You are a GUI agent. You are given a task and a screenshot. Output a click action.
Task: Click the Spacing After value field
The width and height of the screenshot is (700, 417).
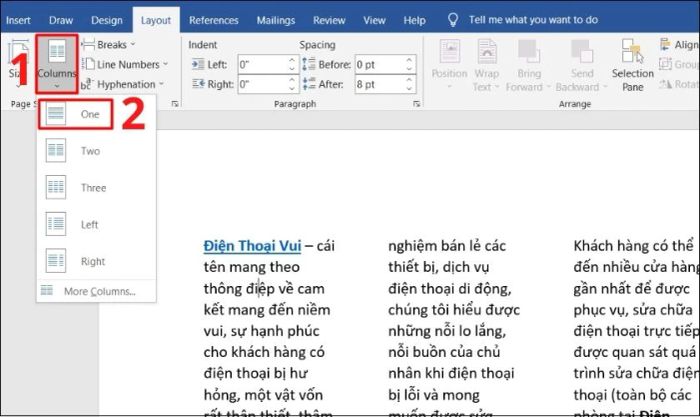[x=379, y=84]
